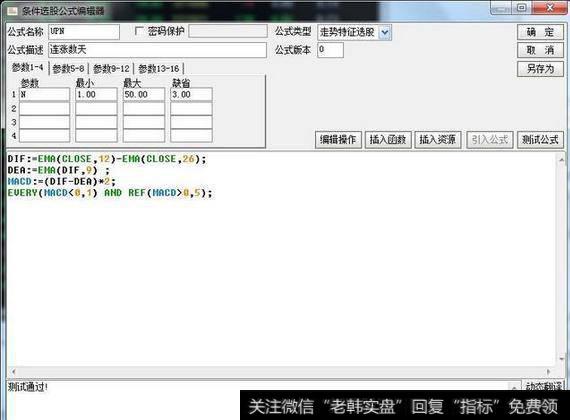Click the horizontal scrollbar right arrow
Screen dimensions: 570x420
(x=548, y=371)
